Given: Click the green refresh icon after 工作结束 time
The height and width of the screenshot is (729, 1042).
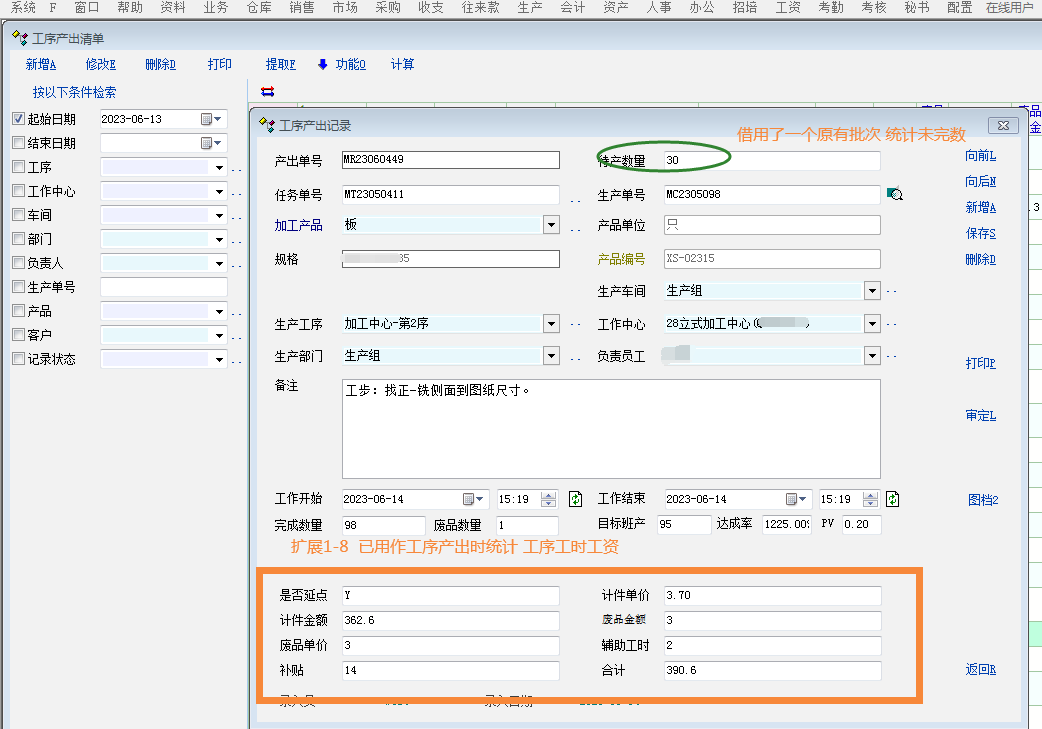Looking at the screenshot, I should (893, 499).
